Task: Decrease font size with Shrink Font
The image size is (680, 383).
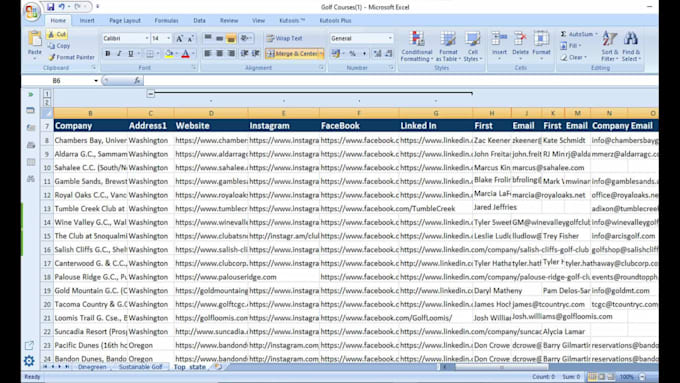Action: click(x=190, y=39)
